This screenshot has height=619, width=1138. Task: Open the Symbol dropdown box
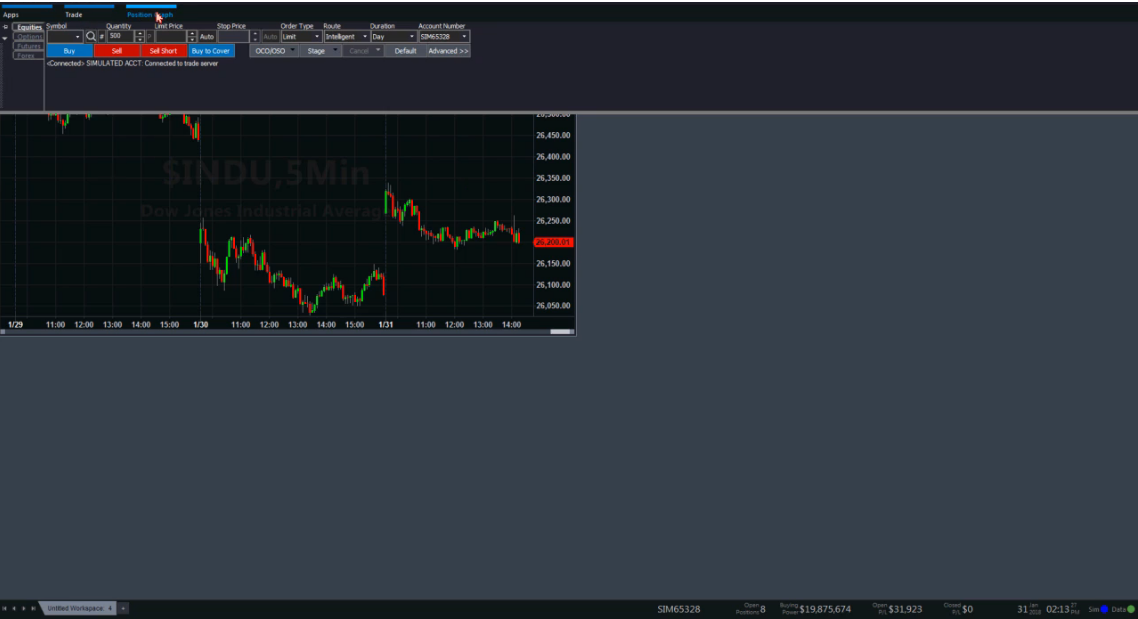(65, 36)
